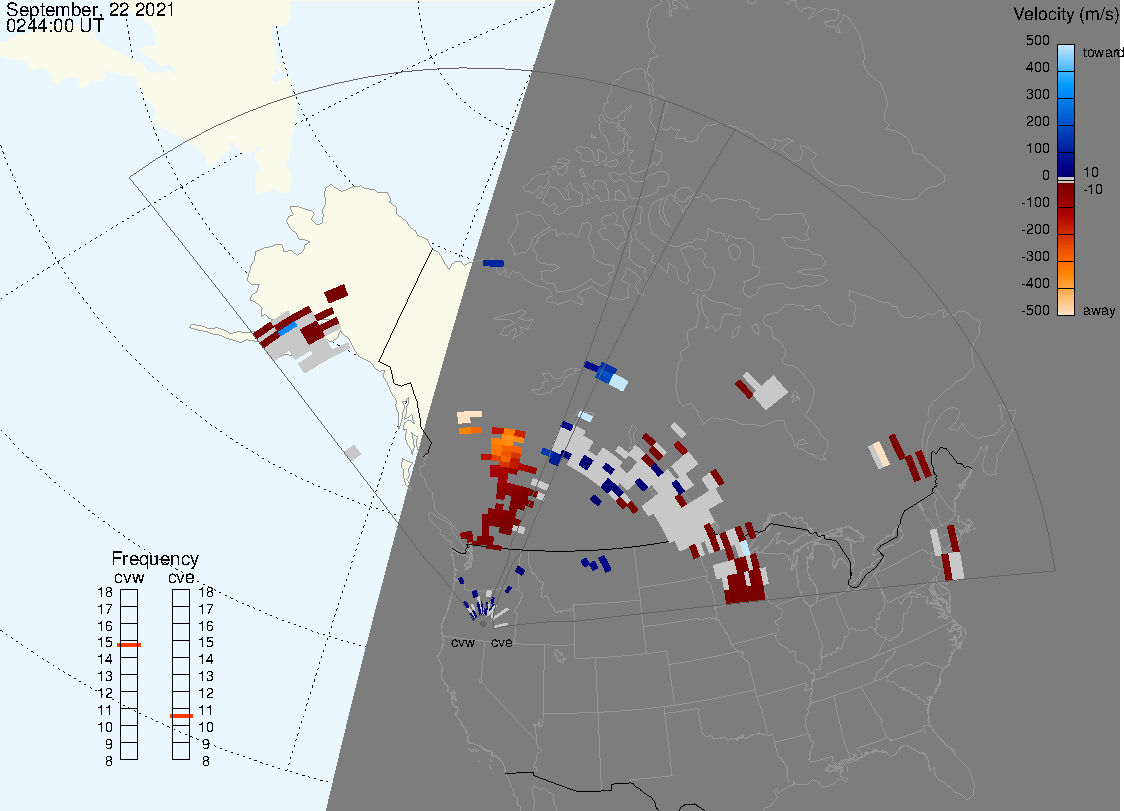This screenshot has height=811, width=1124.
Task: Select the 400 tick label on velocity scale
Action: pyautogui.click(x=1037, y=67)
